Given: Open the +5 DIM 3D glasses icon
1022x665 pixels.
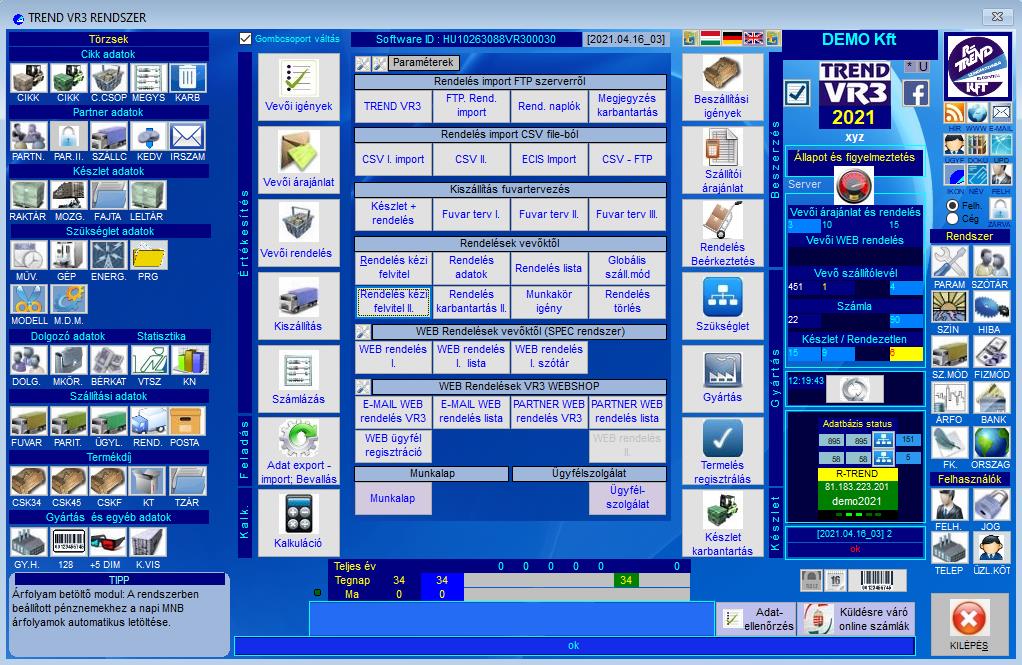Looking at the screenshot, I should [108, 542].
